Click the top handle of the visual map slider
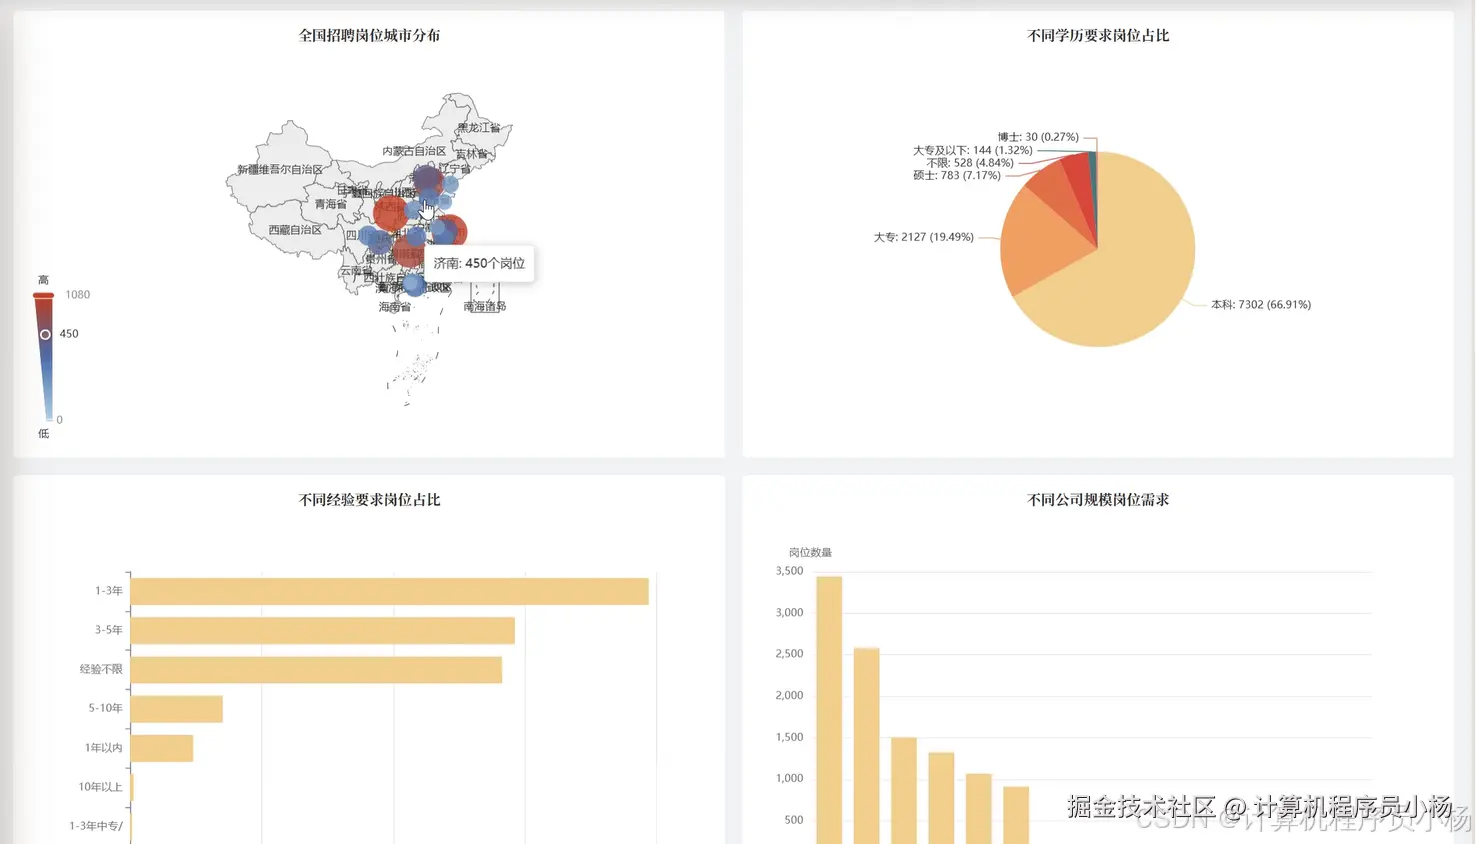Viewport: 1476px width, 844px height. click(x=43, y=295)
